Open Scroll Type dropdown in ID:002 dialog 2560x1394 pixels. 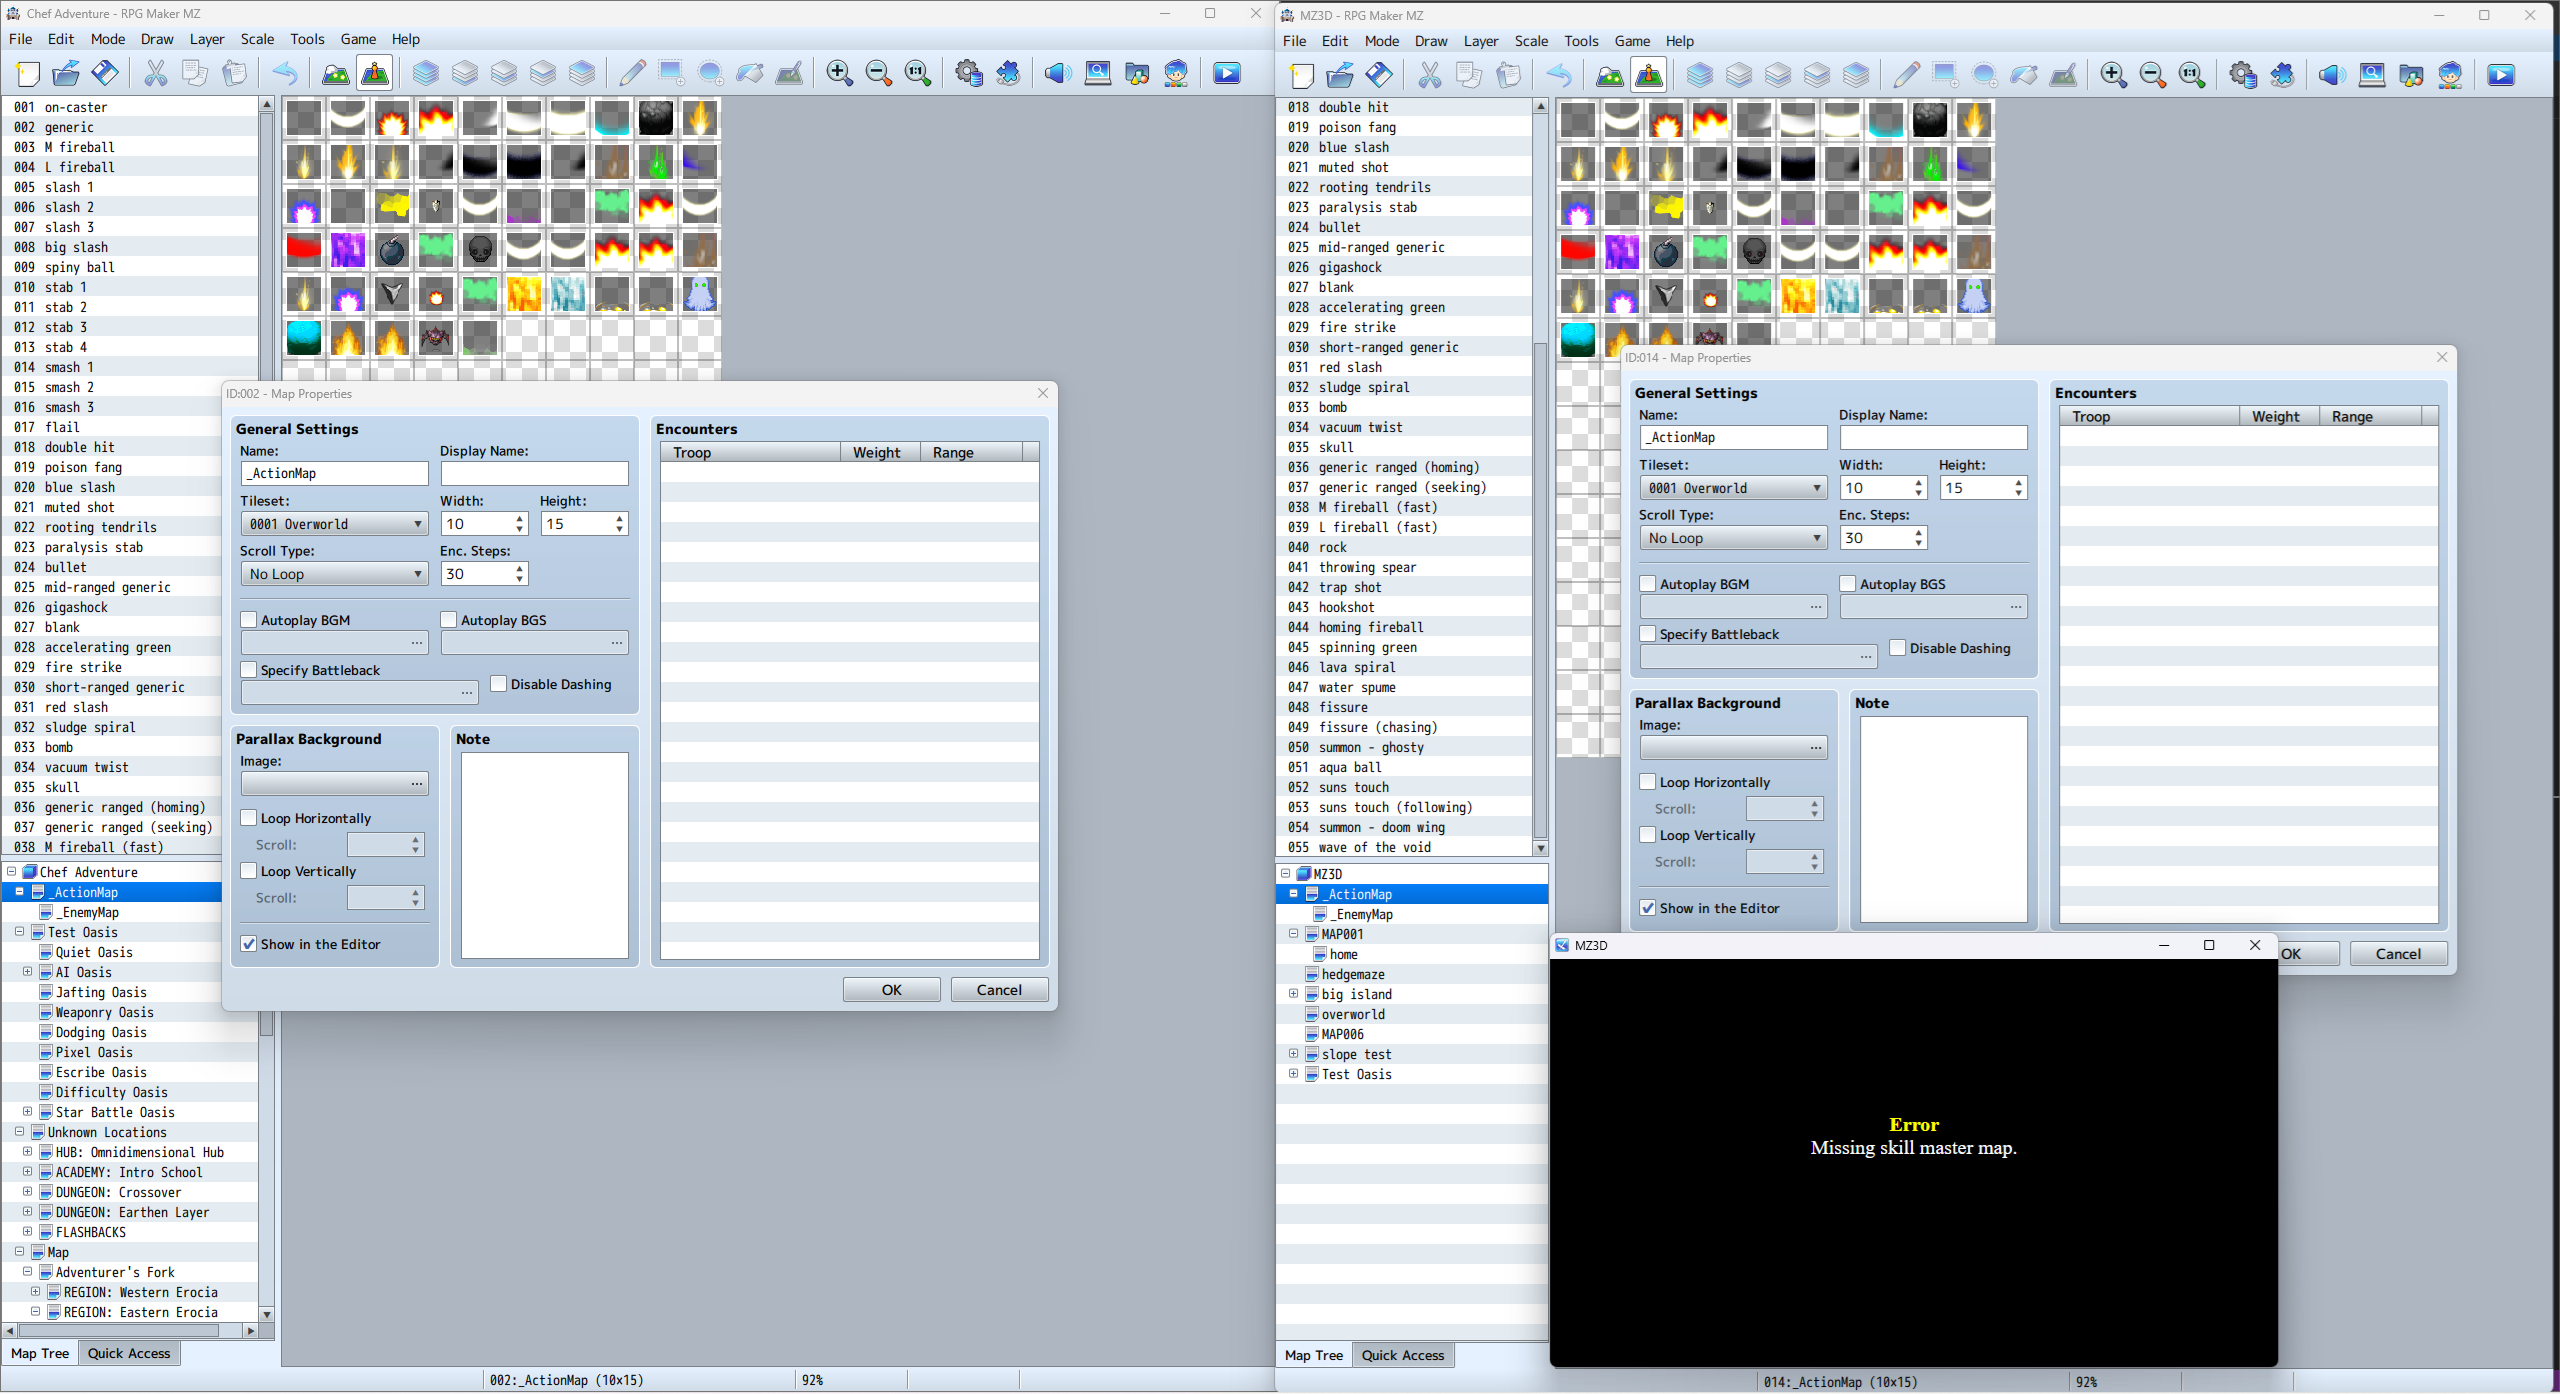point(334,574)
